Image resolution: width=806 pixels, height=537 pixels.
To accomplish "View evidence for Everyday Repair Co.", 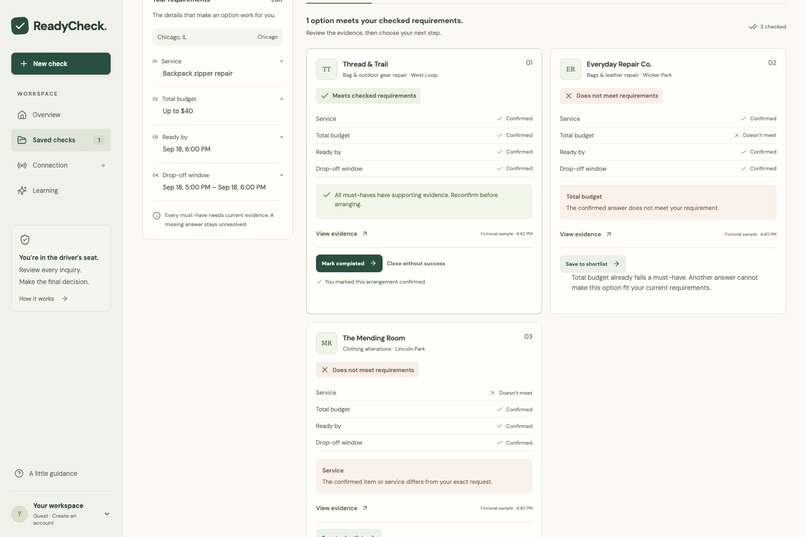I will click(585, 234).
